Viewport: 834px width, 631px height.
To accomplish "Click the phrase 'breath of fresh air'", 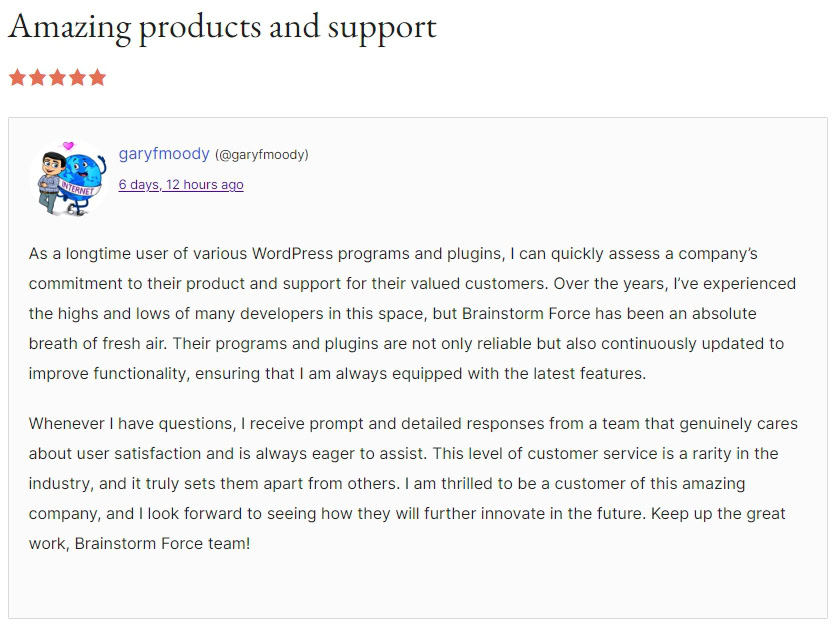I will coord(98,344).
